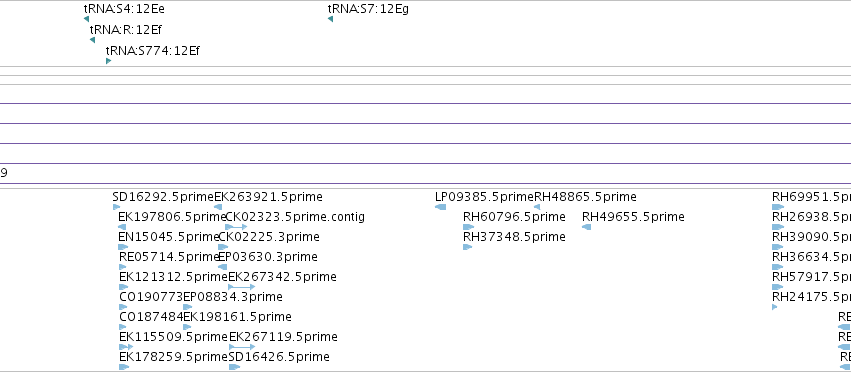Screen dimensions: 851x372
Task: Open the RH49655.5prime text label
Action: pyautogui.click(x=633, y=217)
